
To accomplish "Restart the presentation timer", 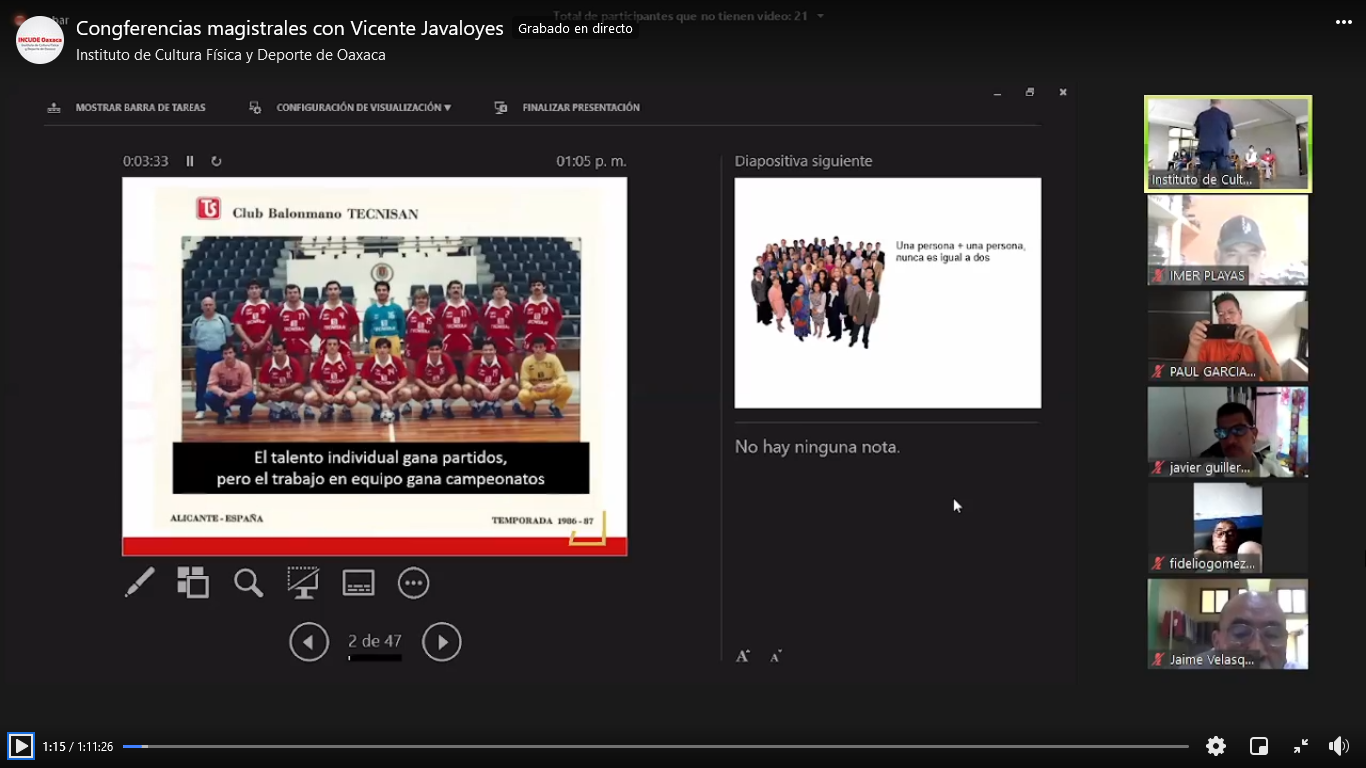I will point(216,161).
